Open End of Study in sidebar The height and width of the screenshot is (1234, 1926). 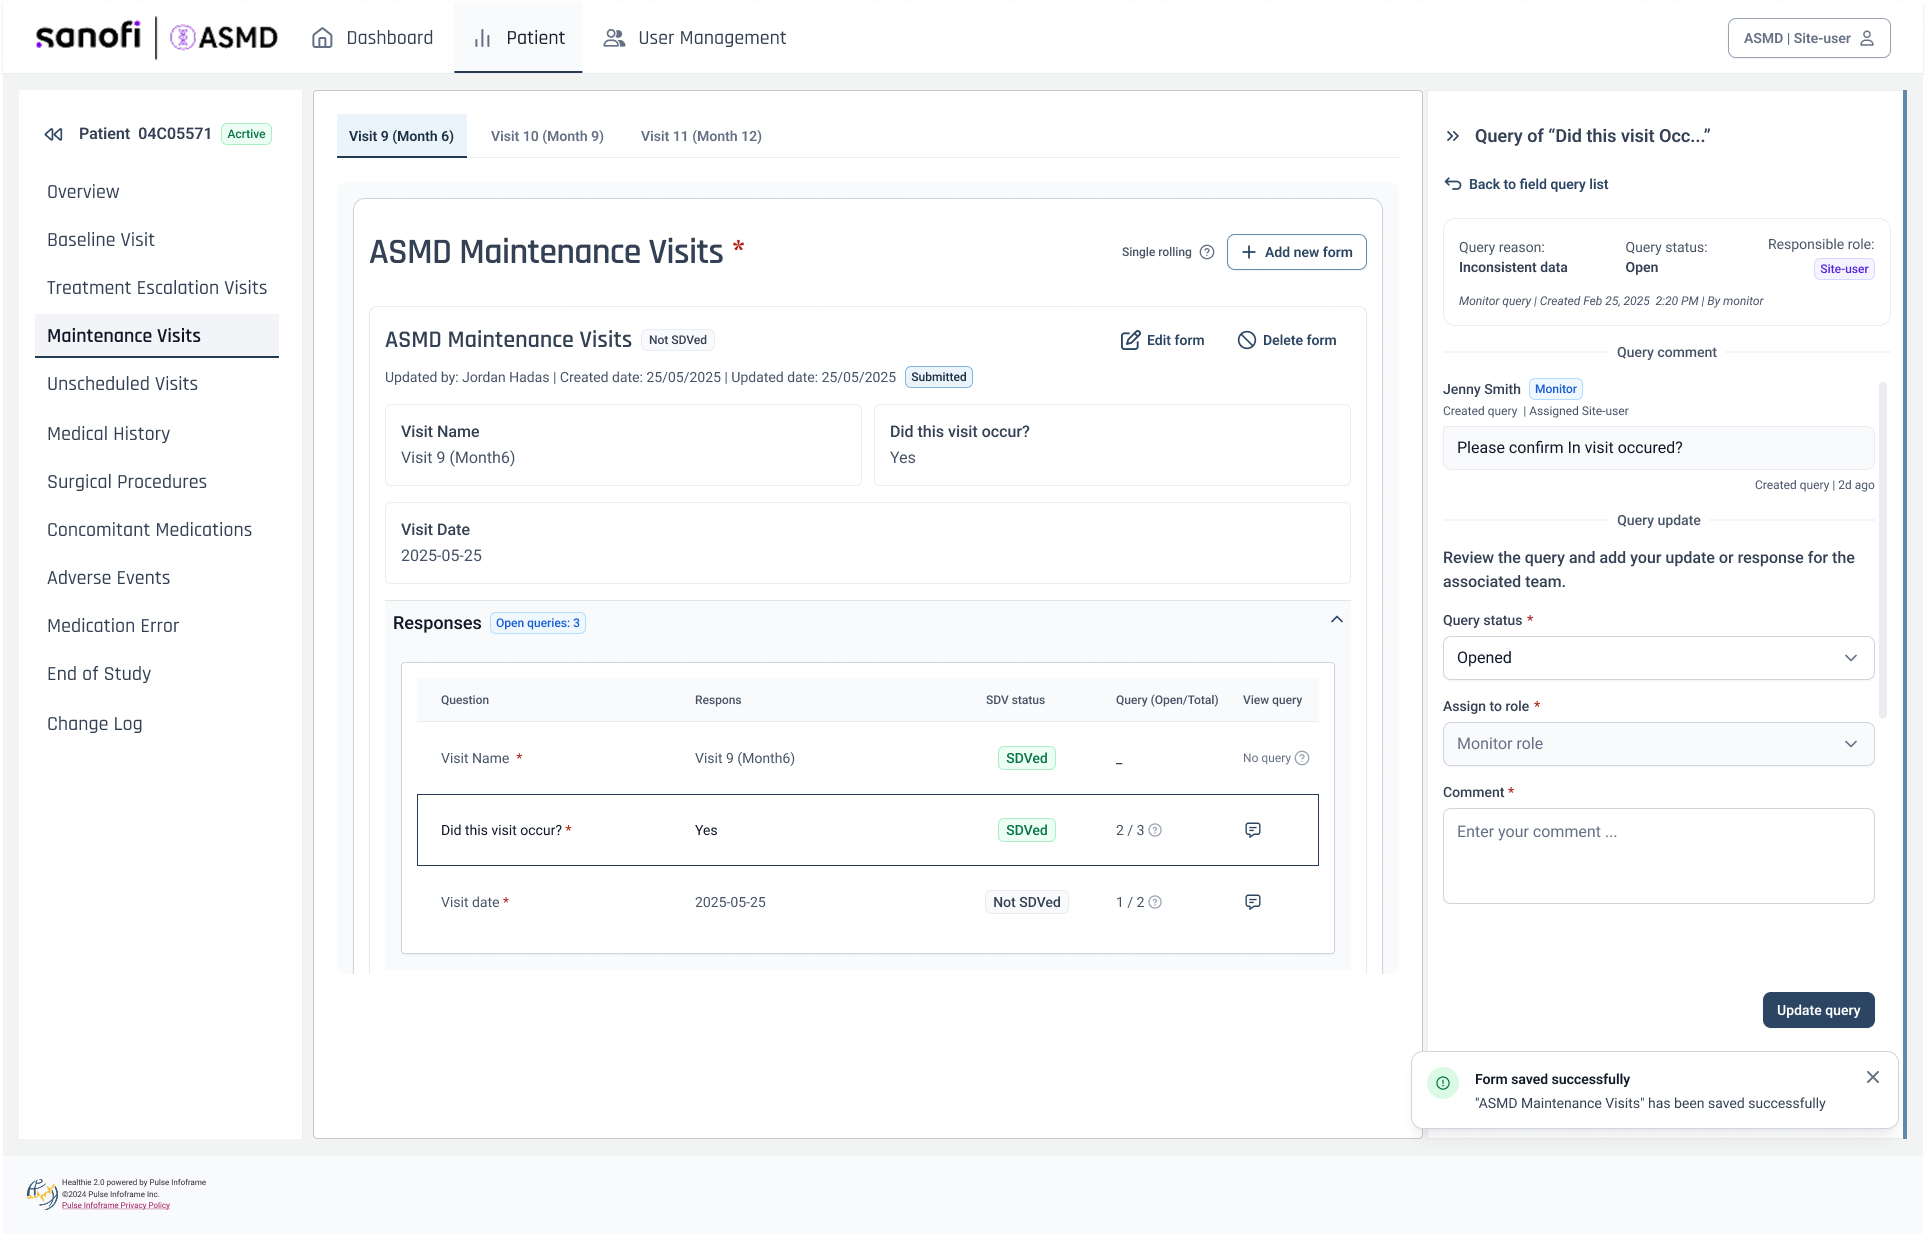coord(99,674)
